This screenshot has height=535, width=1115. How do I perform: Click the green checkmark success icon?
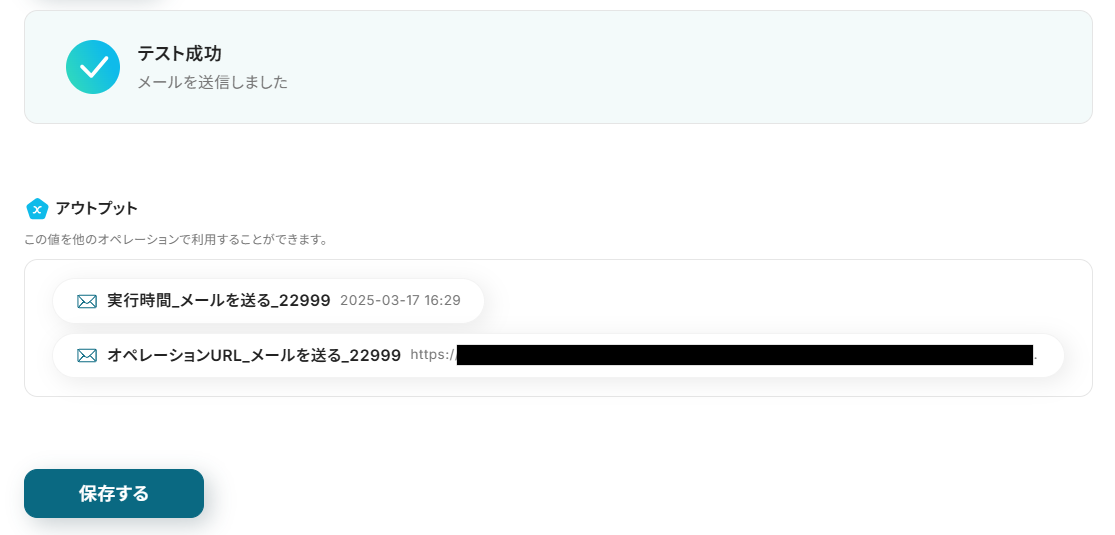(x=92, y=67)
